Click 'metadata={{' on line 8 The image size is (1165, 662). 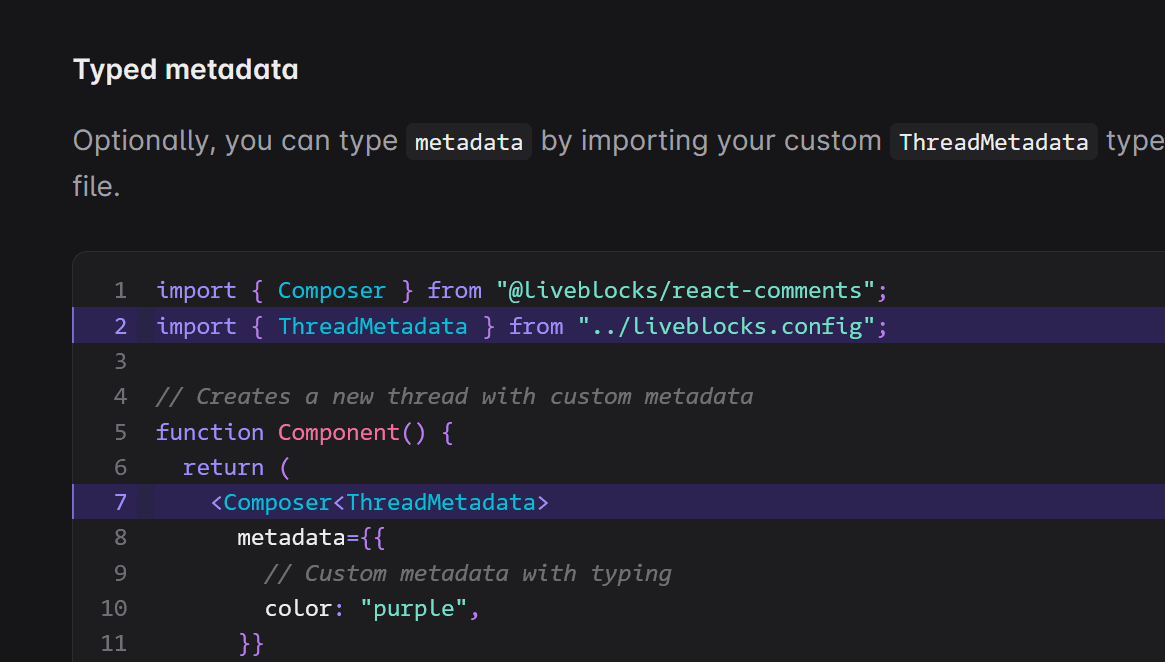(x=311, y=538)
